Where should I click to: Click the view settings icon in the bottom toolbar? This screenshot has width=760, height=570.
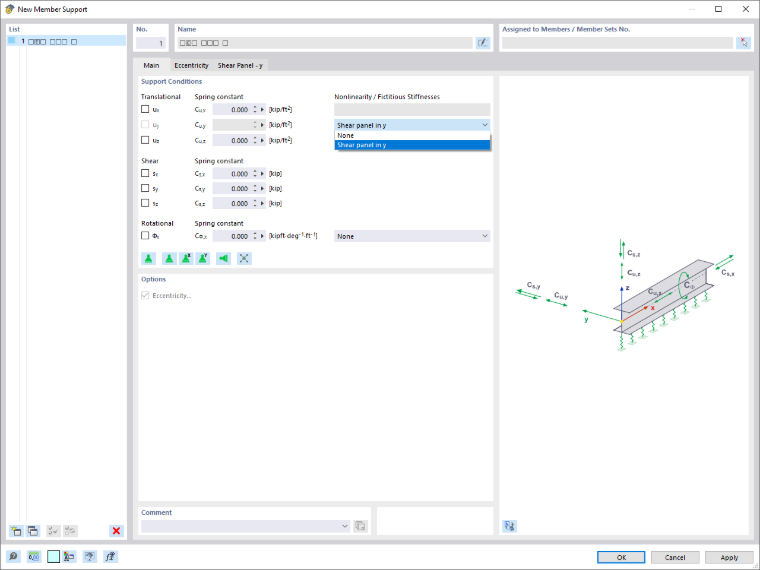click(90, 556)
